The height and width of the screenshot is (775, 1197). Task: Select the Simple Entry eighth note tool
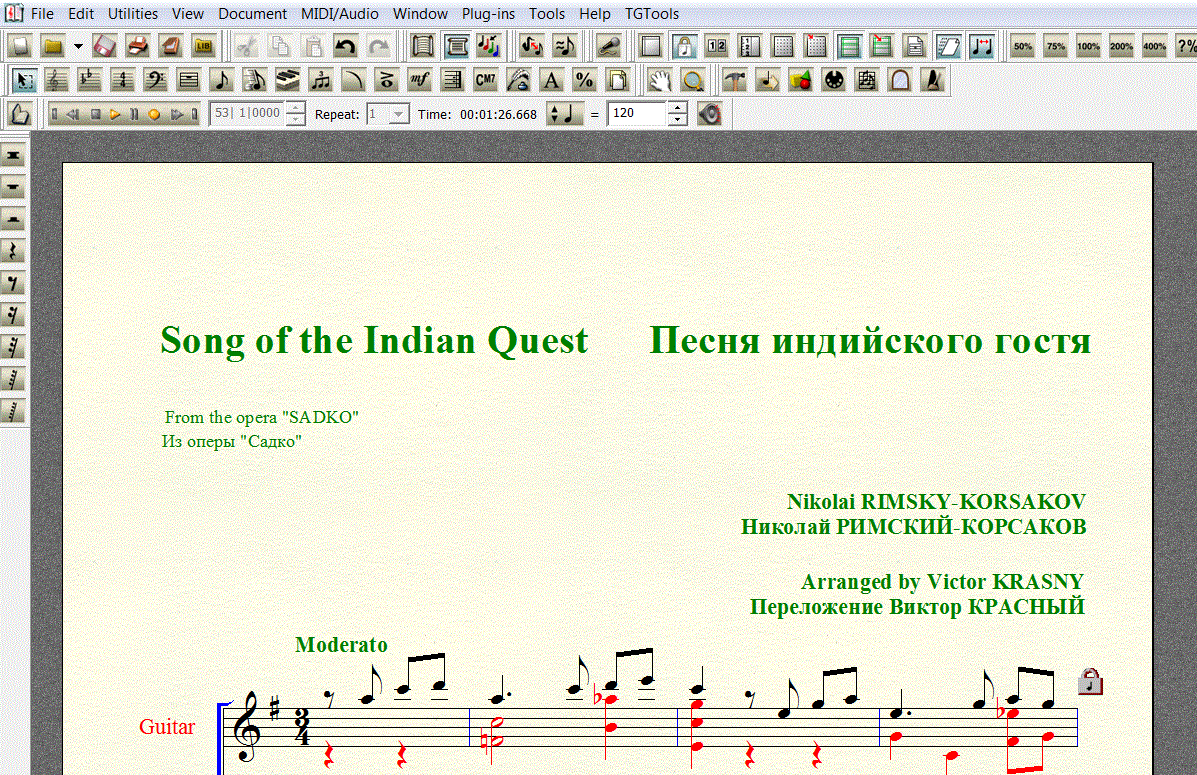point(221,80)
